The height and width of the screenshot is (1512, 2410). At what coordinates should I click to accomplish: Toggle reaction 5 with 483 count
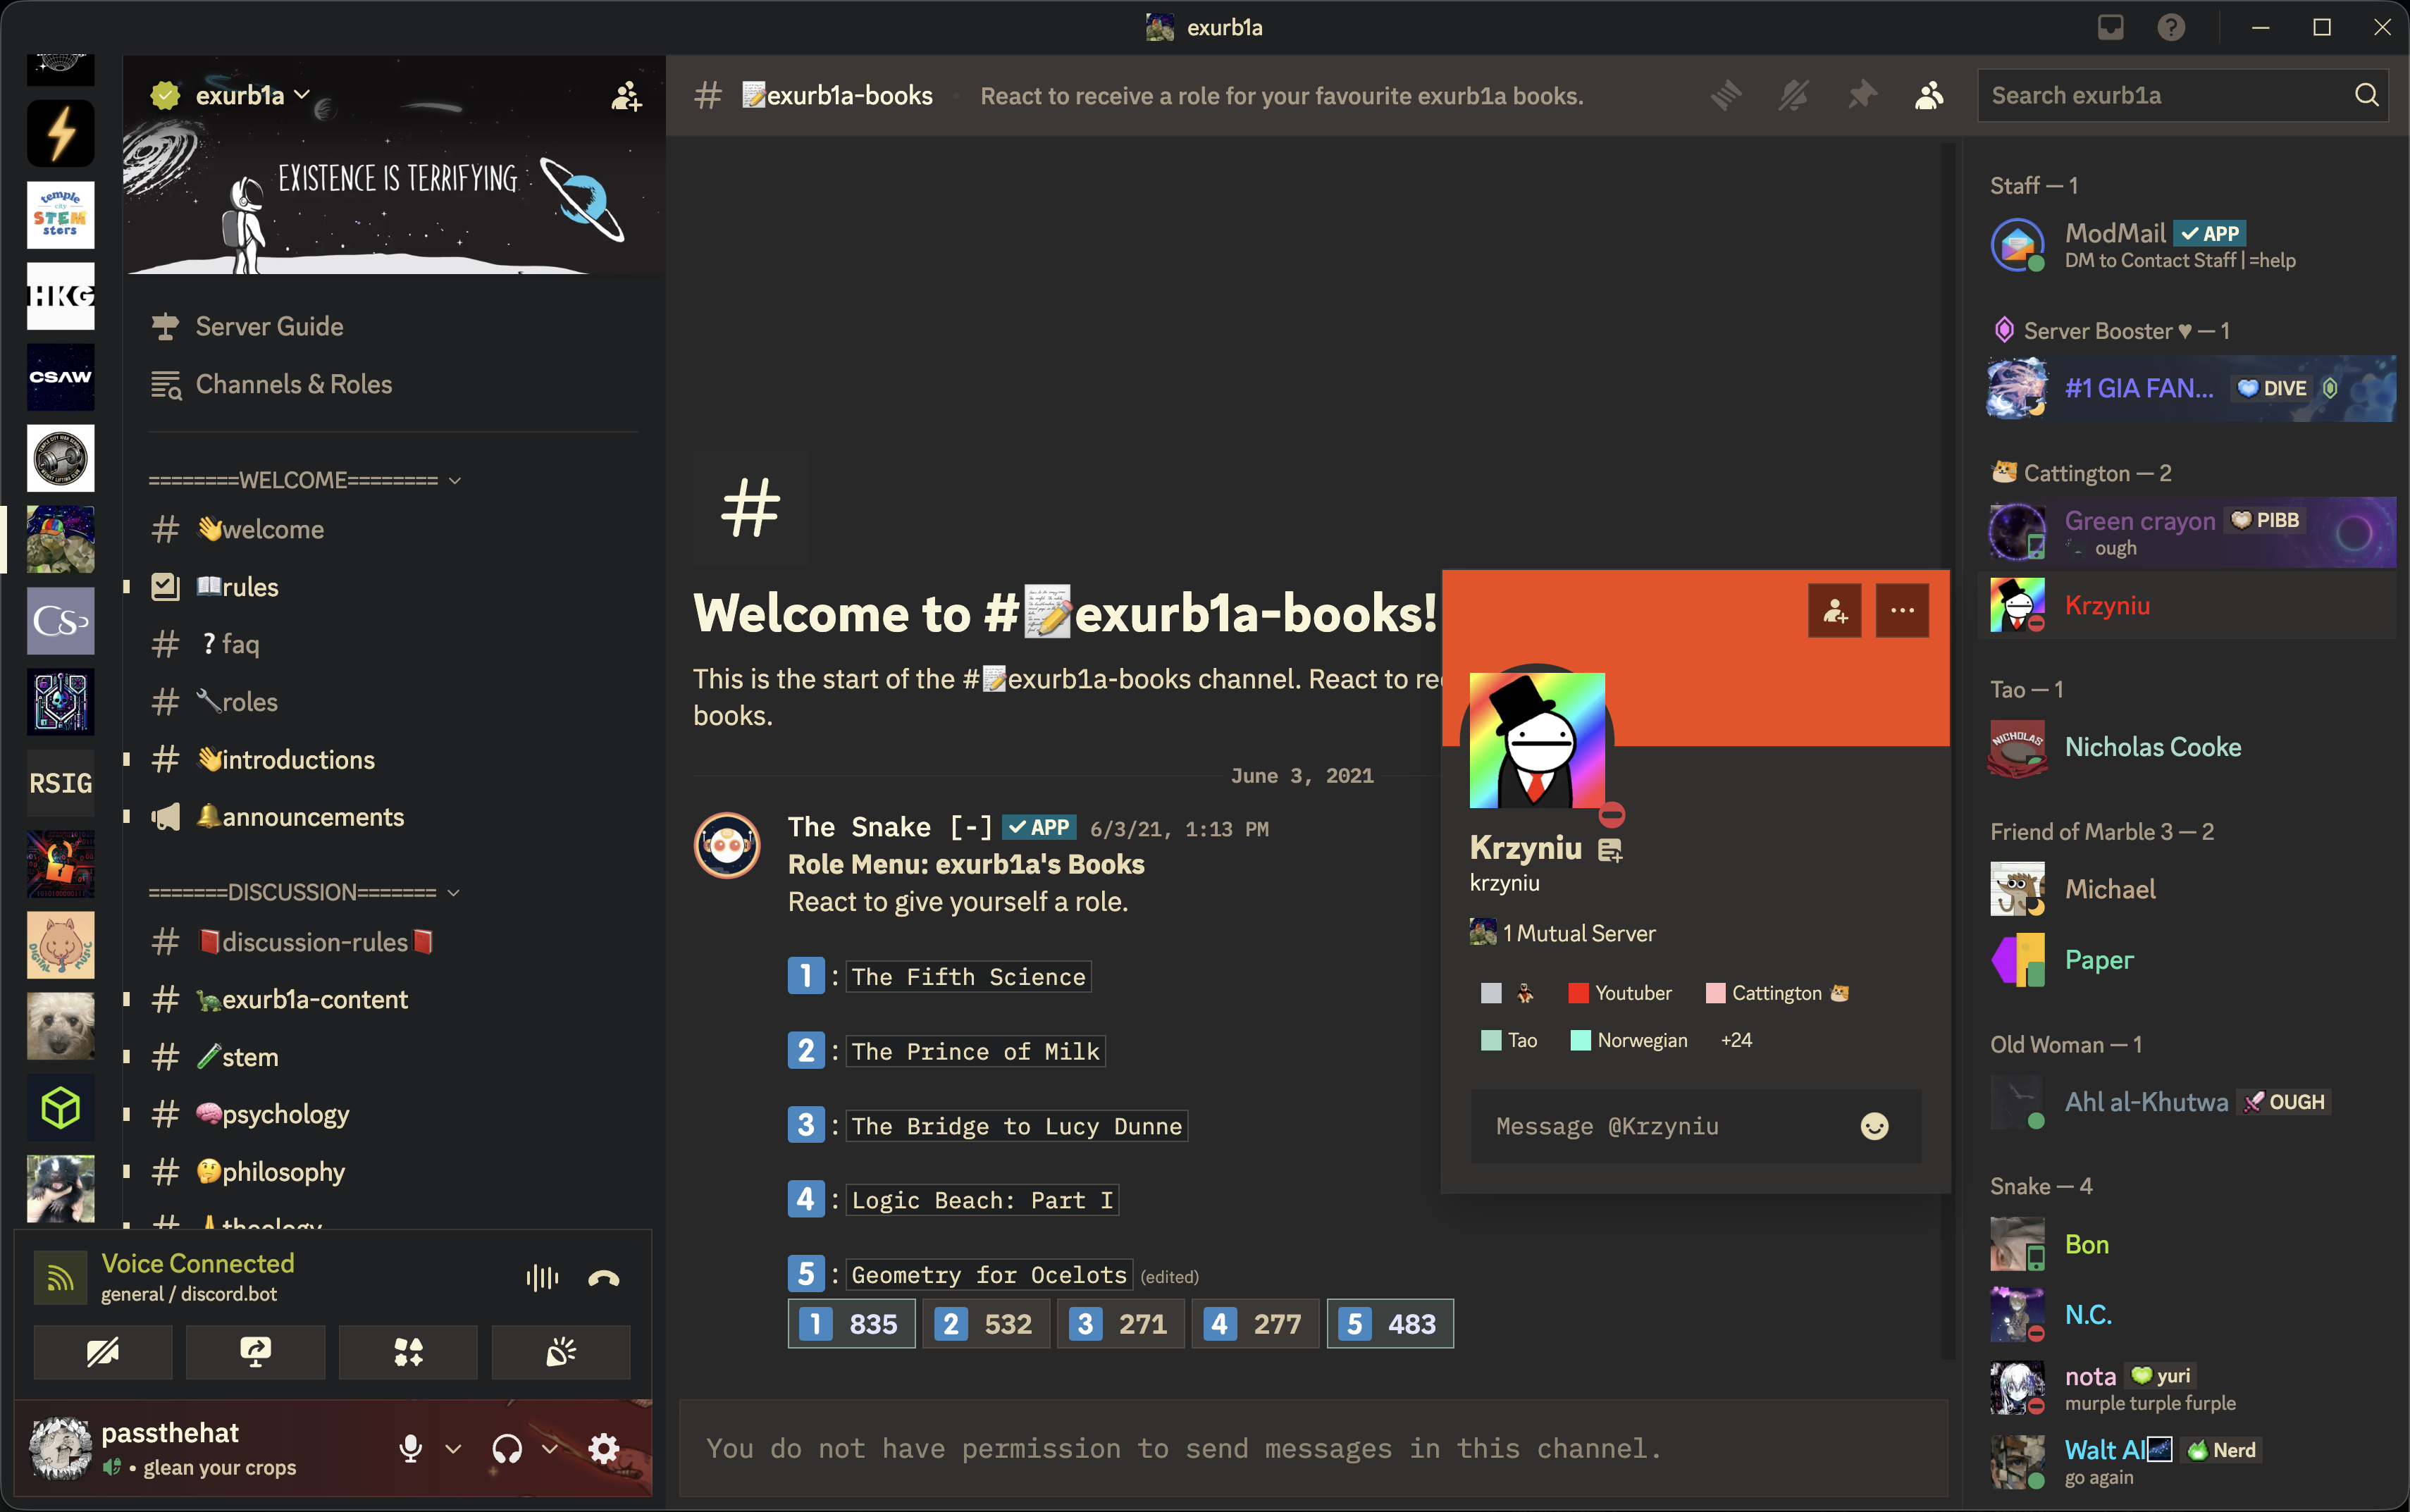tap(1390, 1324)
